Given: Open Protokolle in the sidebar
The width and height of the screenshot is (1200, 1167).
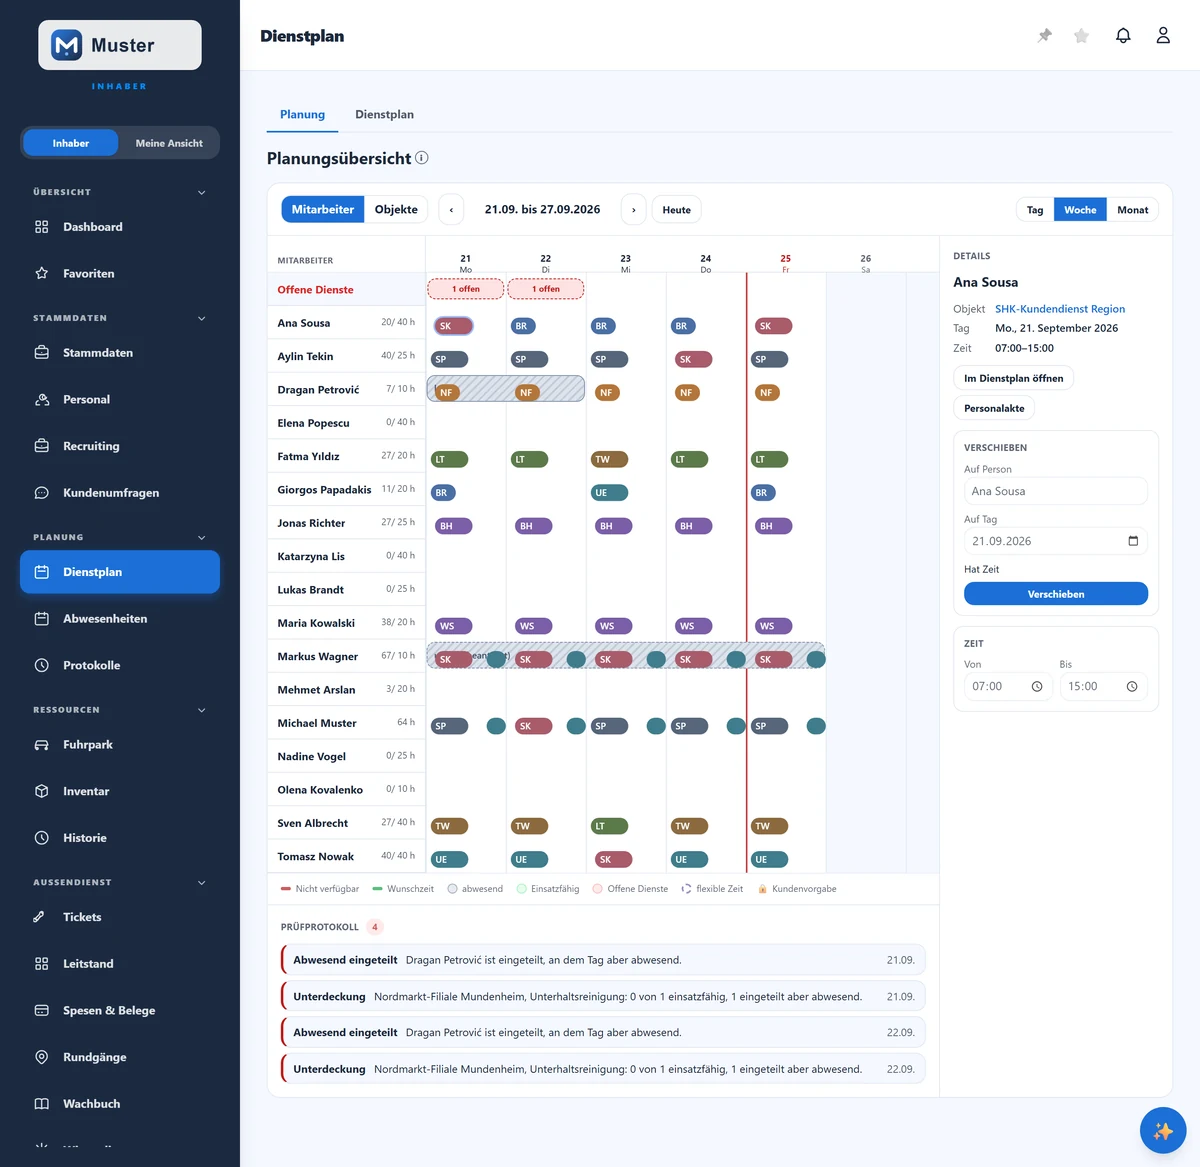Looking at the screenshot, I should point(120,665).
